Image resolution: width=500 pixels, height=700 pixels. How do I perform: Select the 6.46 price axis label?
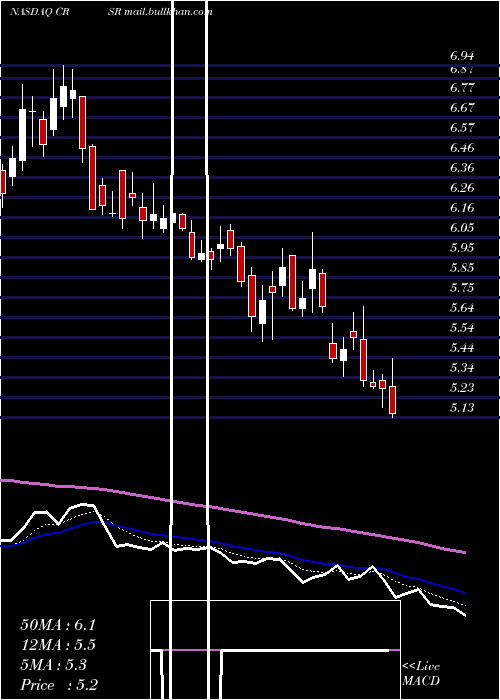coord(462,148)
